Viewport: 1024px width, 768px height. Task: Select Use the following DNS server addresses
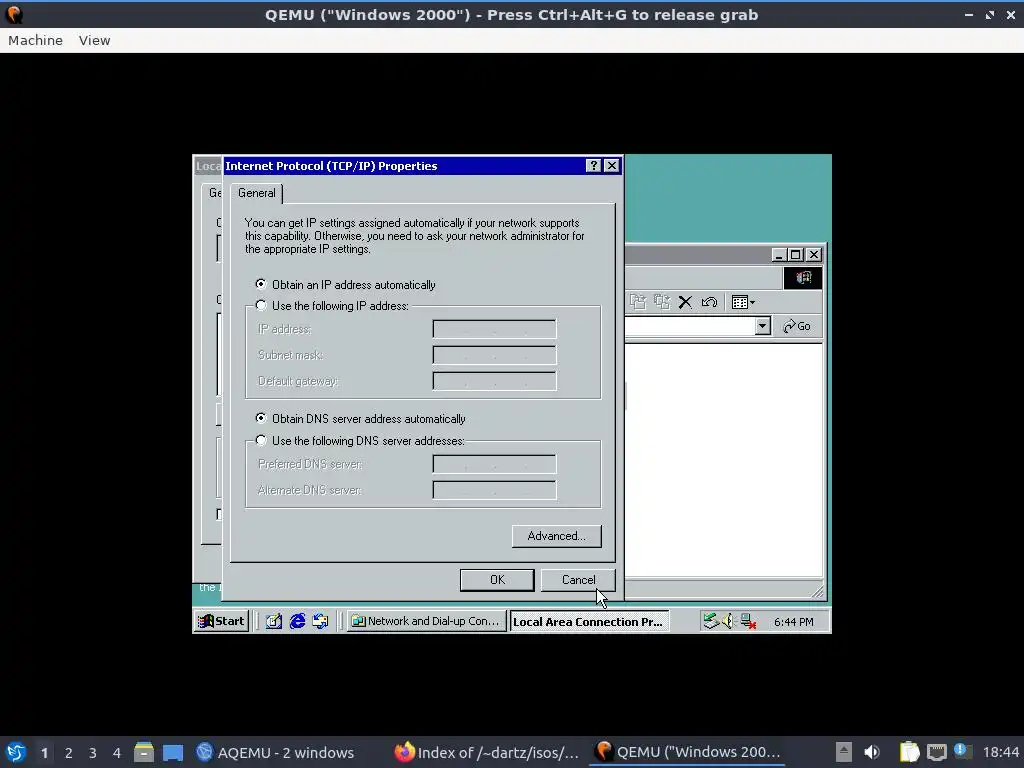(x=261, y=440)
